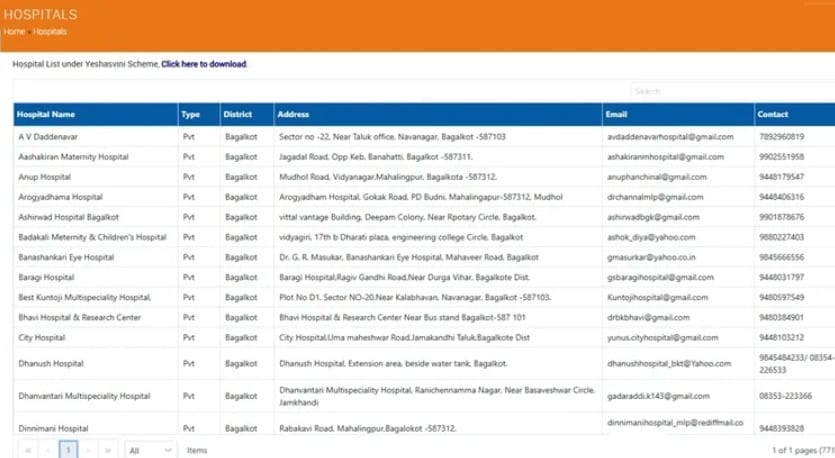This screenshot has height=458, width=835.
Task: Open the items-per-page 'All' dropdown
Action: [x=151, y=451]
